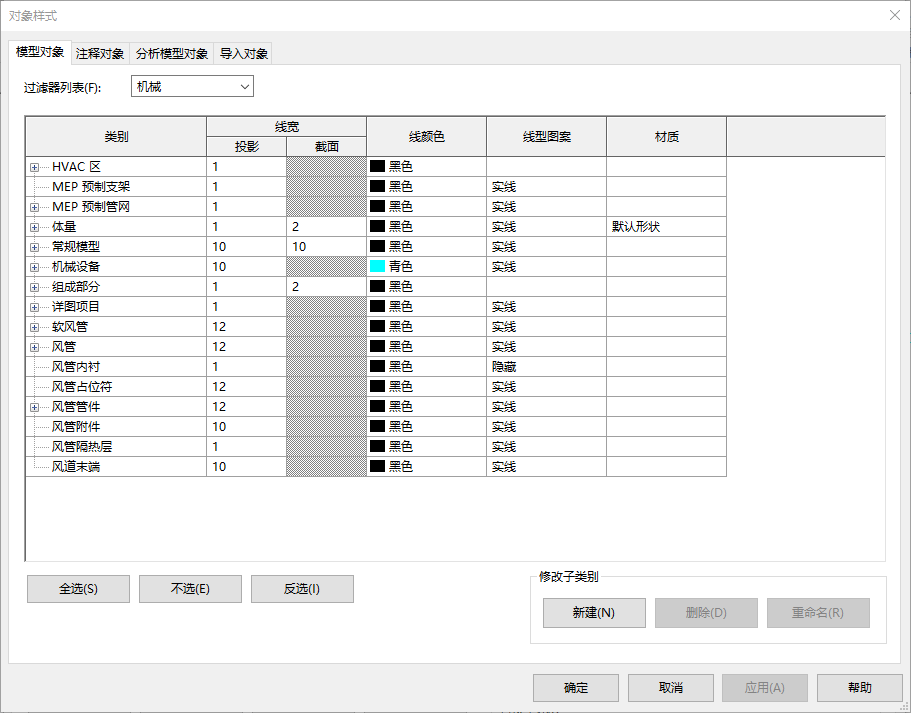
Task: Create a new subcategory with 新建(N)
Action: [x=594, y=612]
